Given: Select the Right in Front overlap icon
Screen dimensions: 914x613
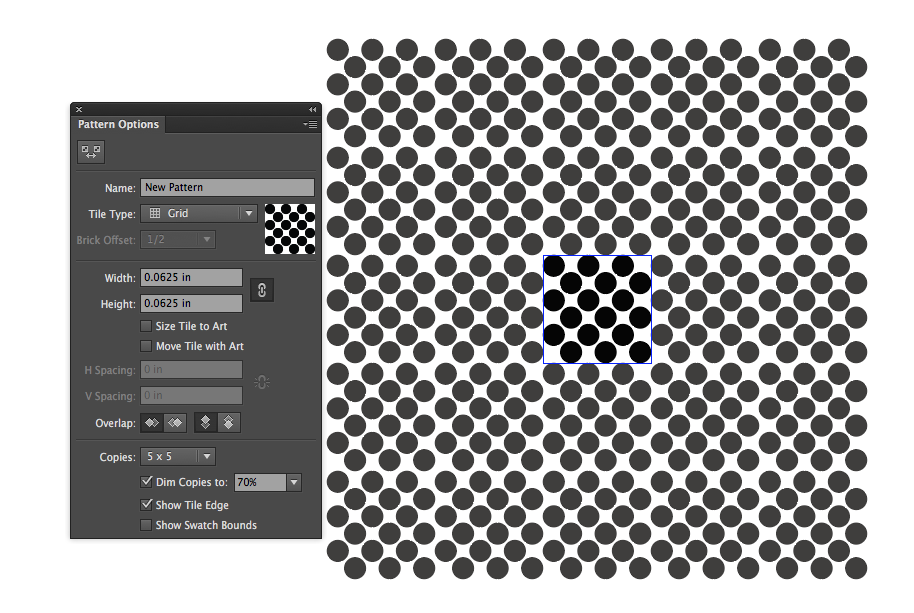Looking at the screenshot, I should tap(174, 422).
